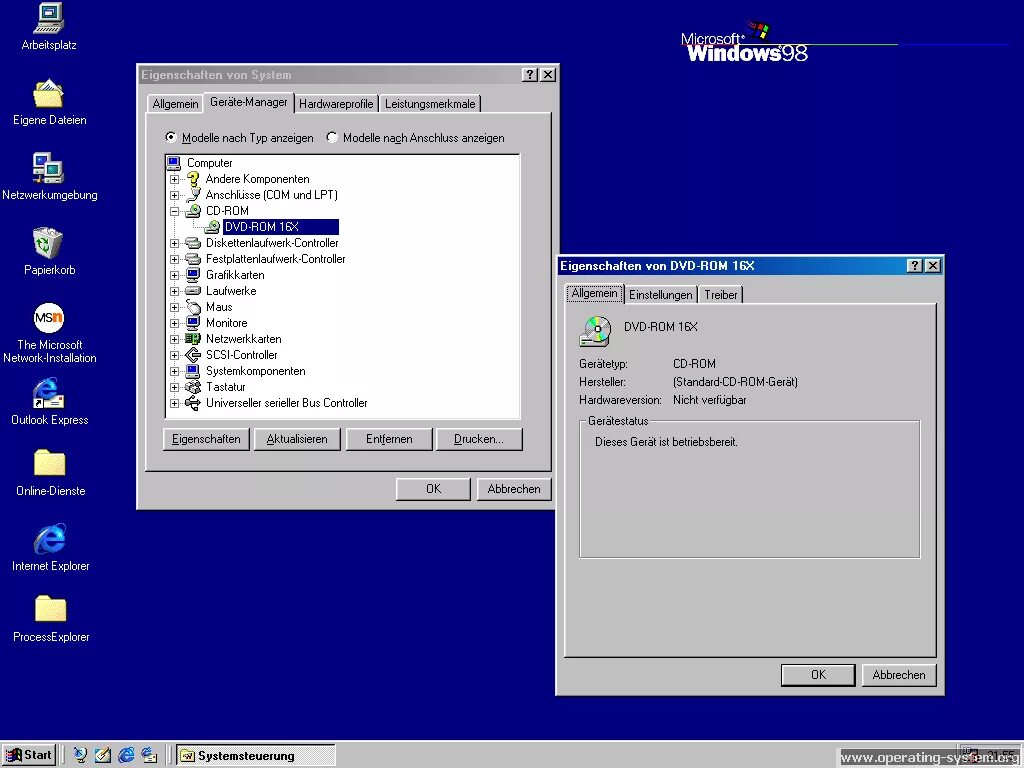Image resolution: width=1024 pixels, height=768 pixels.
Task: Click the help question mark in DVD-ROM properties
Action: point(915,265)
